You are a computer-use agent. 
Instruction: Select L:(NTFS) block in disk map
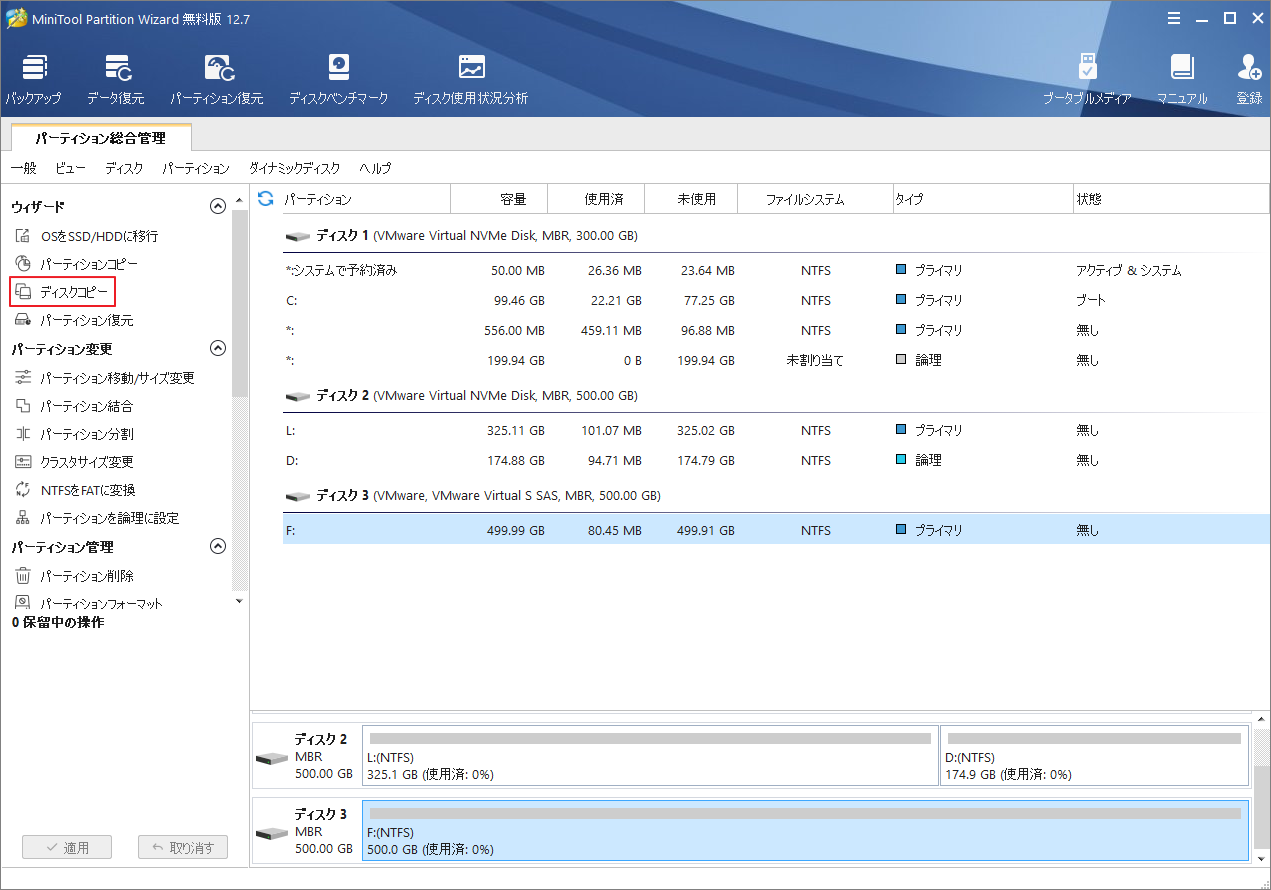point(650,756)
